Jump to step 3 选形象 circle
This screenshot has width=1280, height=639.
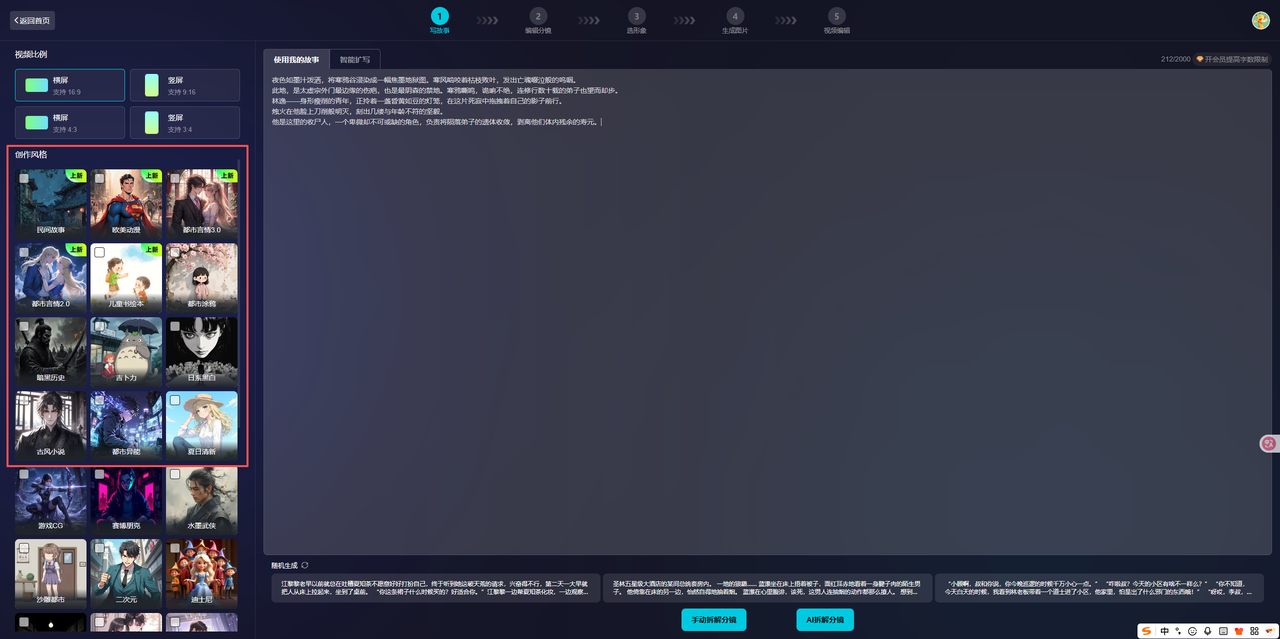[x=636, y=16]
